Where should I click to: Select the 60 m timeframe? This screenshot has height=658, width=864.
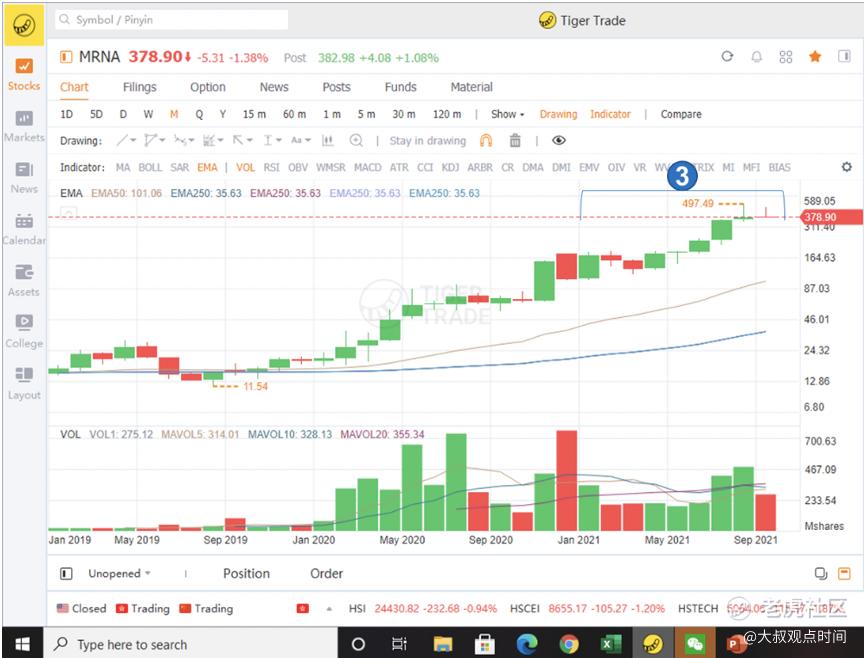click(x=294, y=114)
